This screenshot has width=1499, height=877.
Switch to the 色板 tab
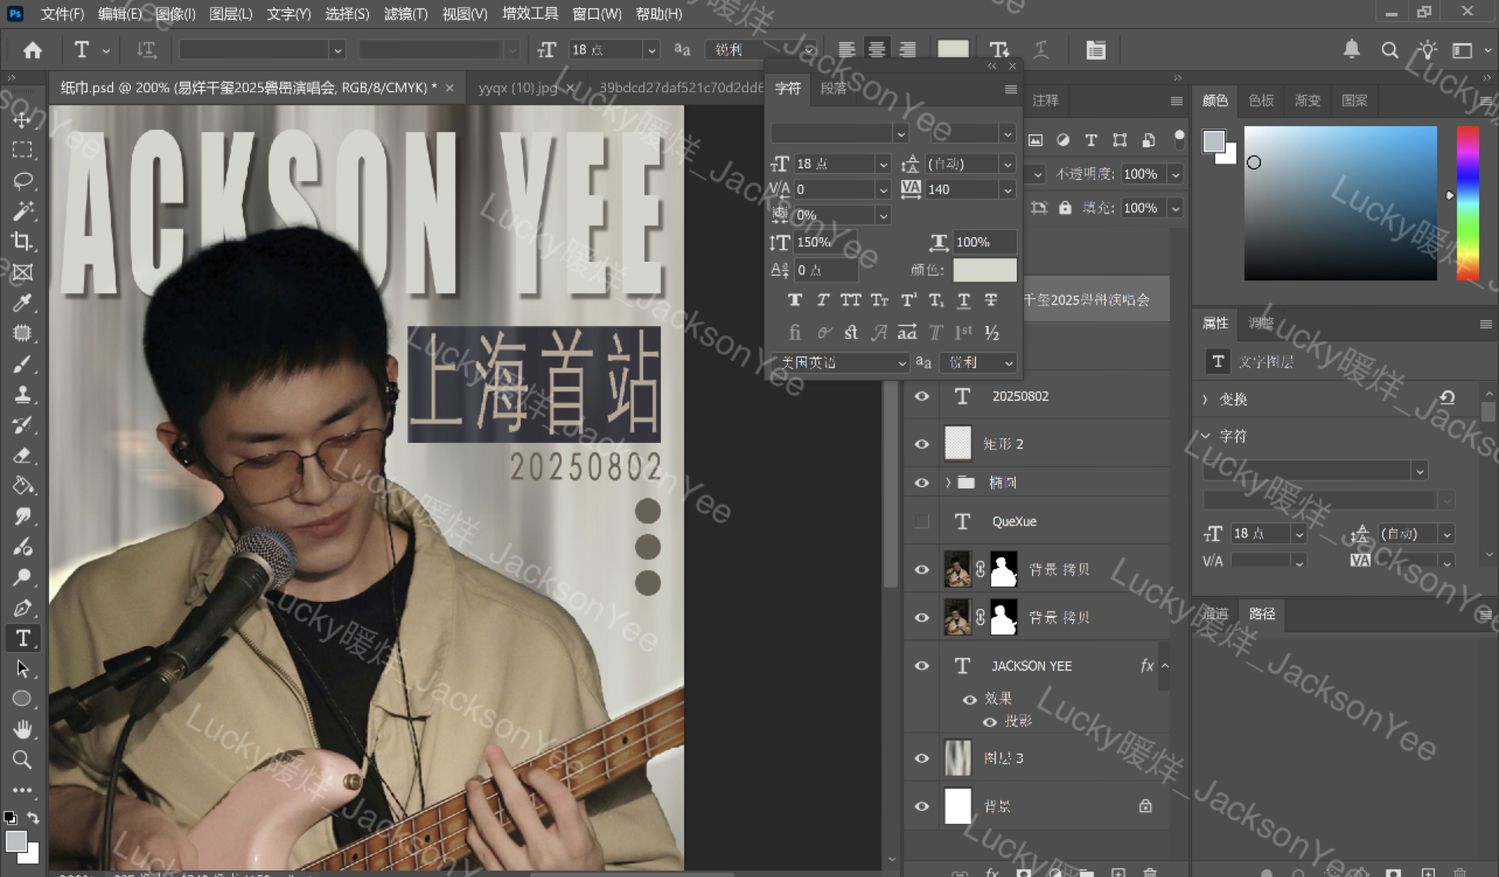click(1261, 100)
